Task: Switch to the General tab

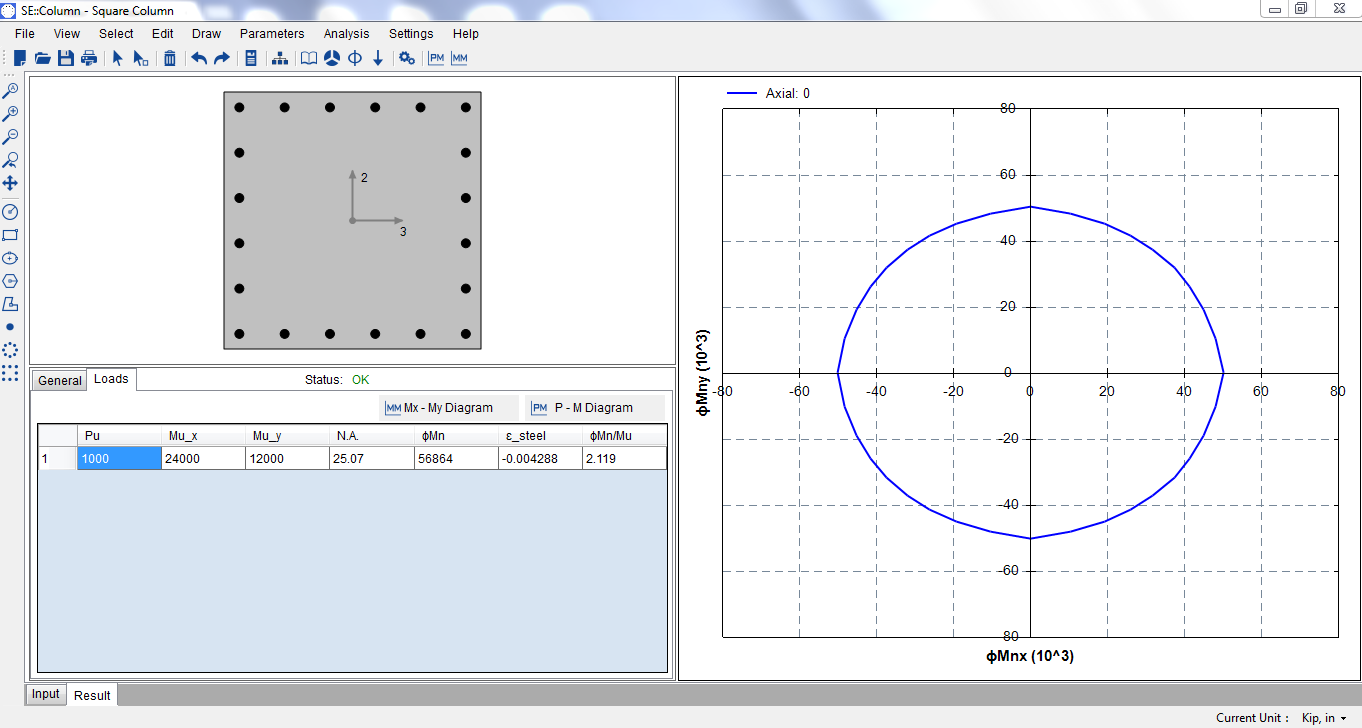Action: 60,381
